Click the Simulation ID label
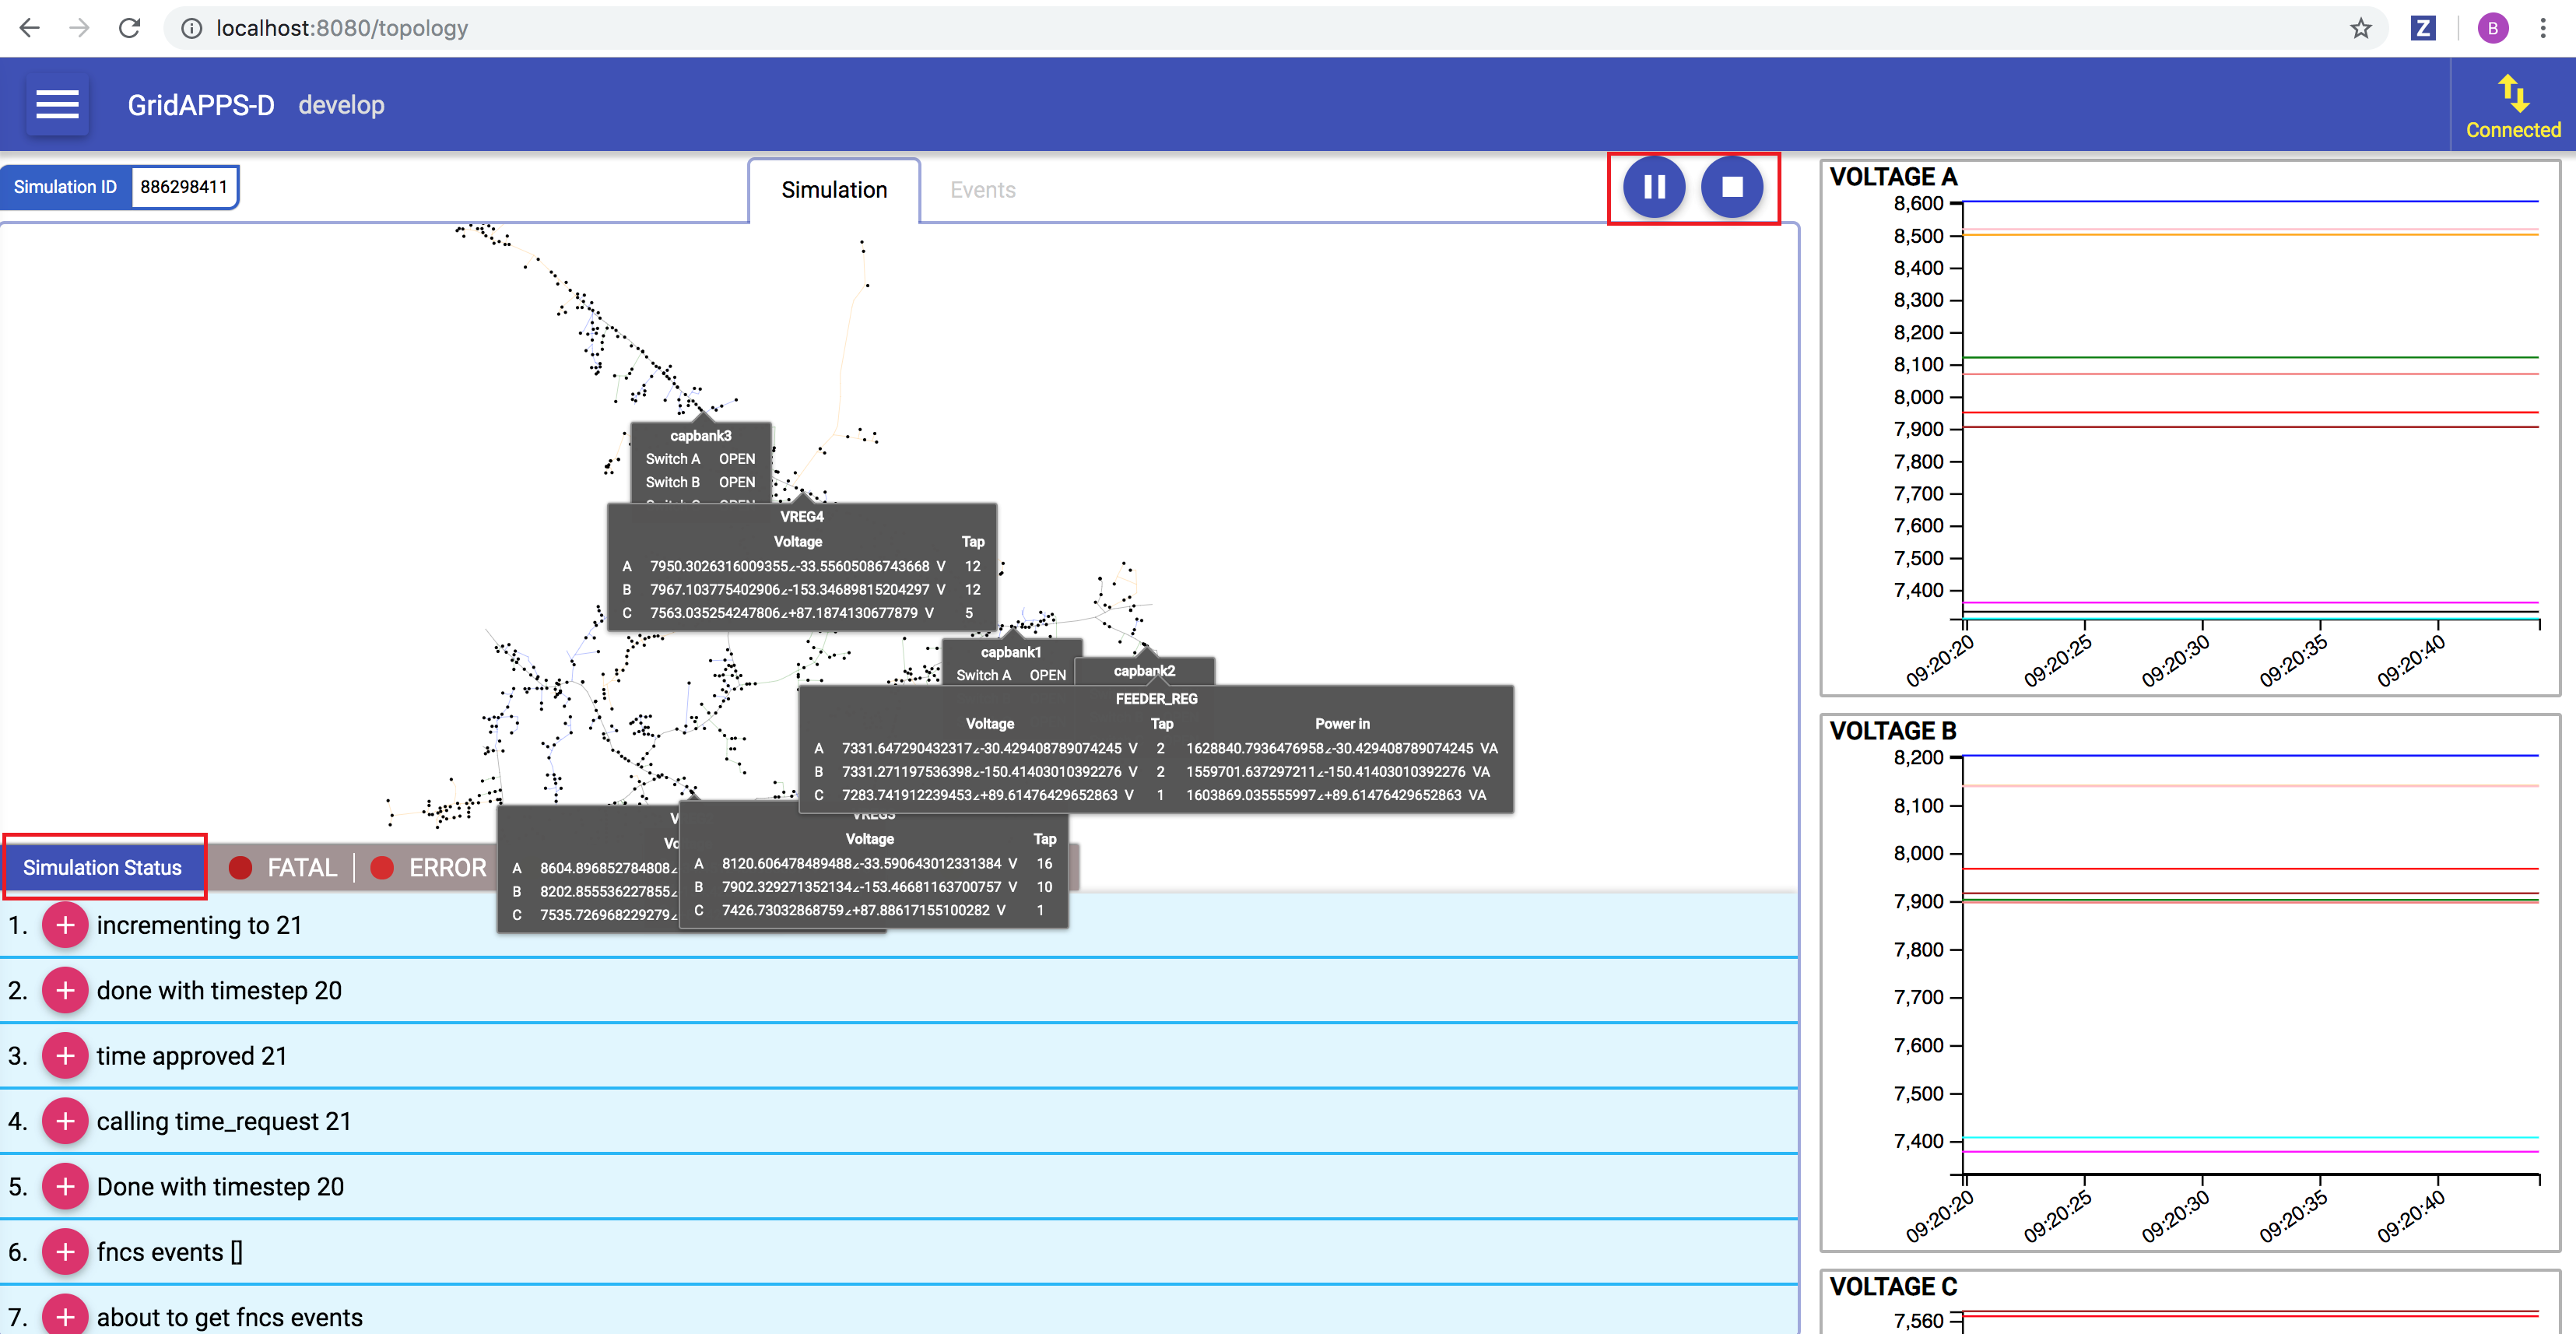 point(65,187)
